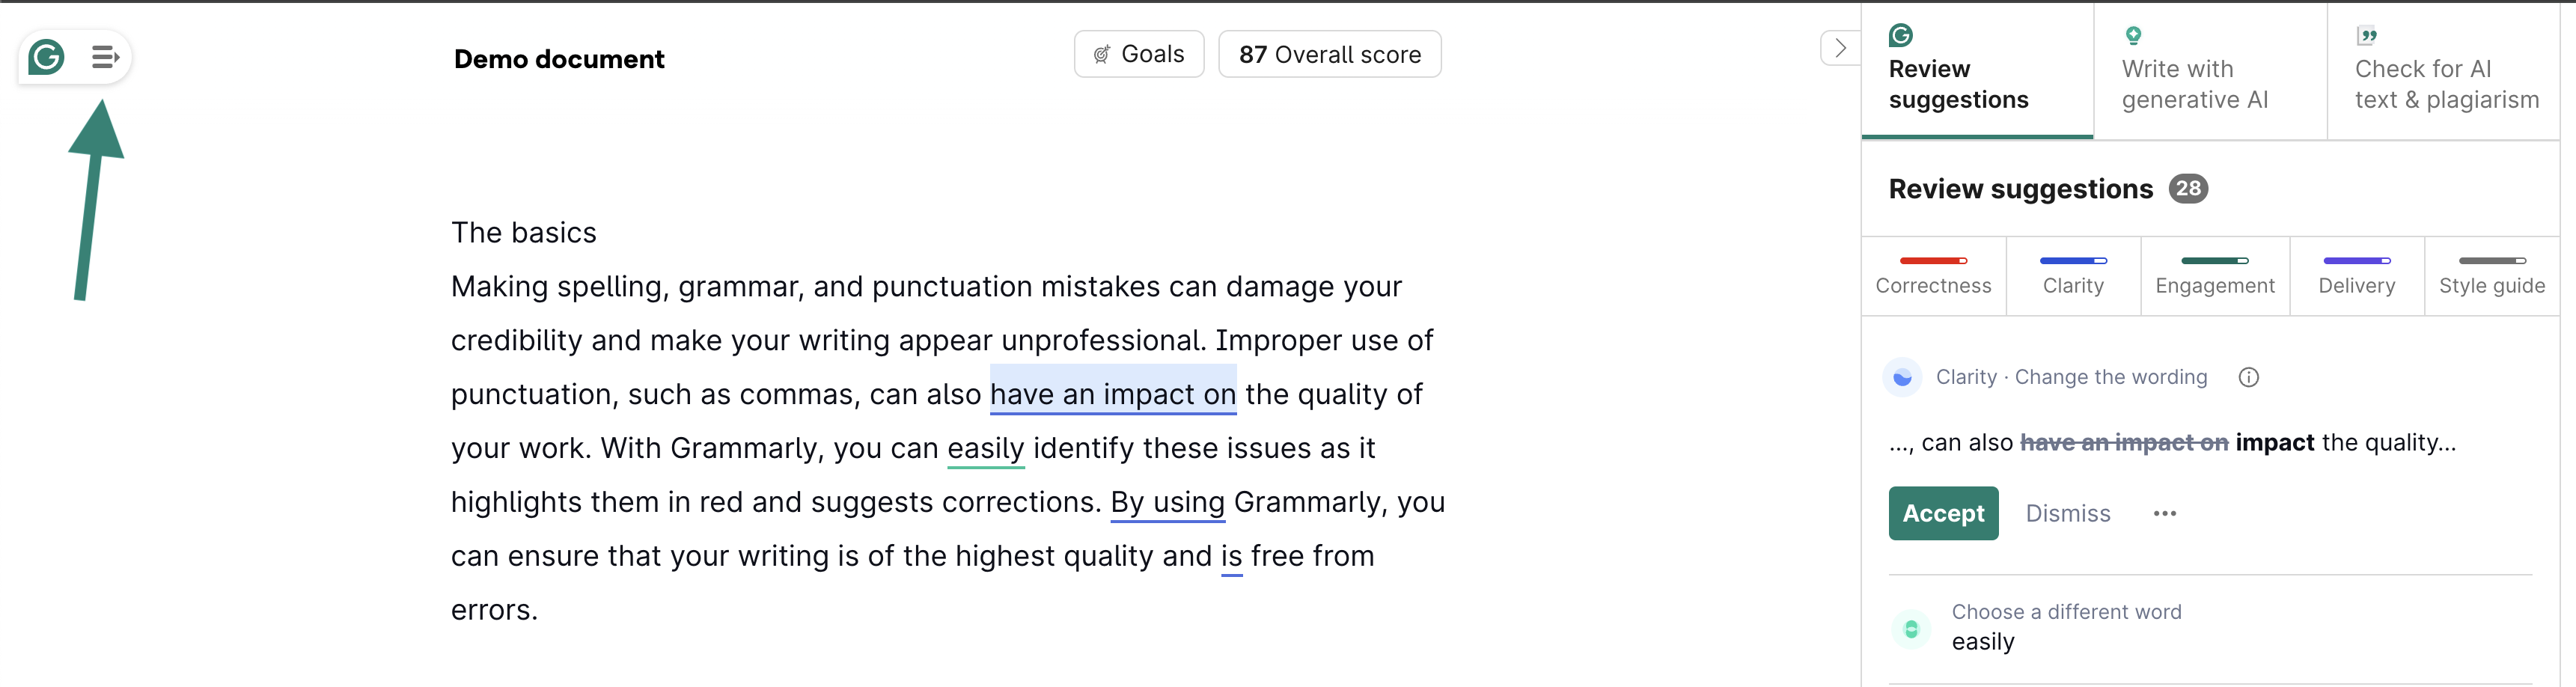
Task: Accept the impact wording suggestion
Action: pyautogui.click(x=1942, y=513)
